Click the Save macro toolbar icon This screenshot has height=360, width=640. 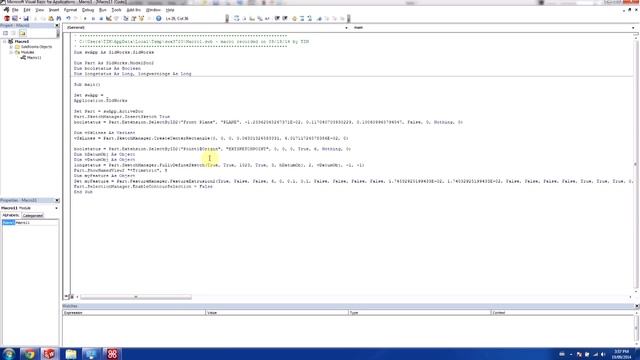coord(26,18)
